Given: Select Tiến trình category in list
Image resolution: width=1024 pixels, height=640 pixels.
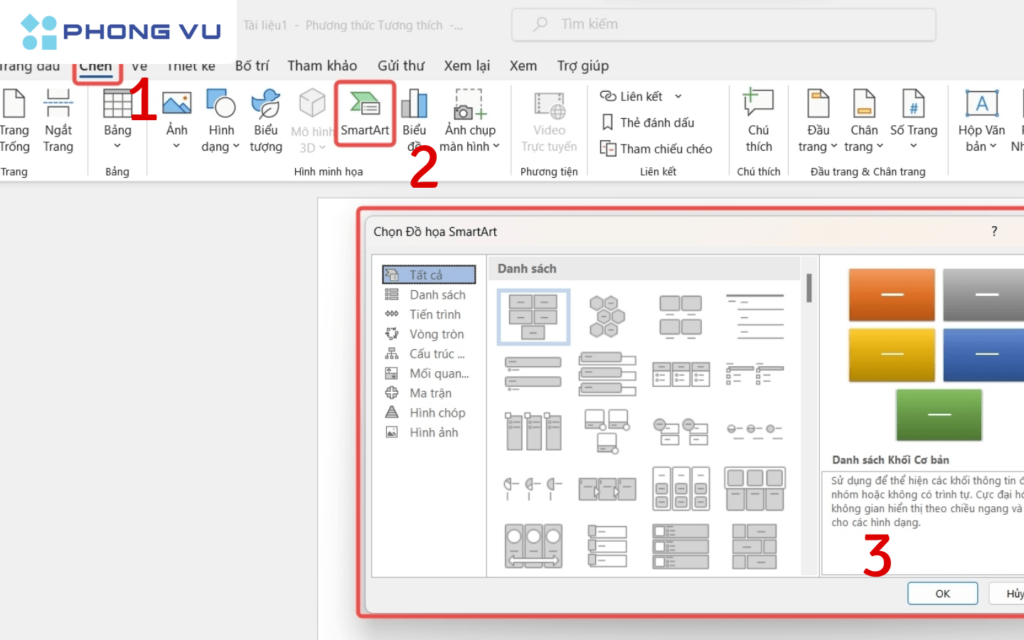Looking at the screenshot, I should (434, 315).
